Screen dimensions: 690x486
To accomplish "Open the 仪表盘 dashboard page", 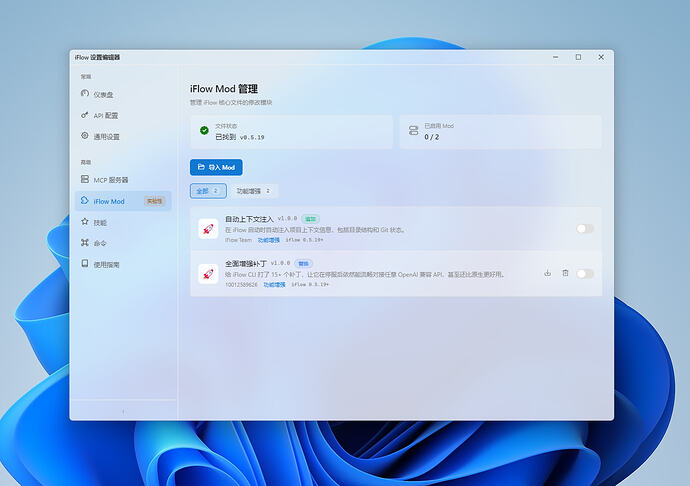I will [123, 94].
